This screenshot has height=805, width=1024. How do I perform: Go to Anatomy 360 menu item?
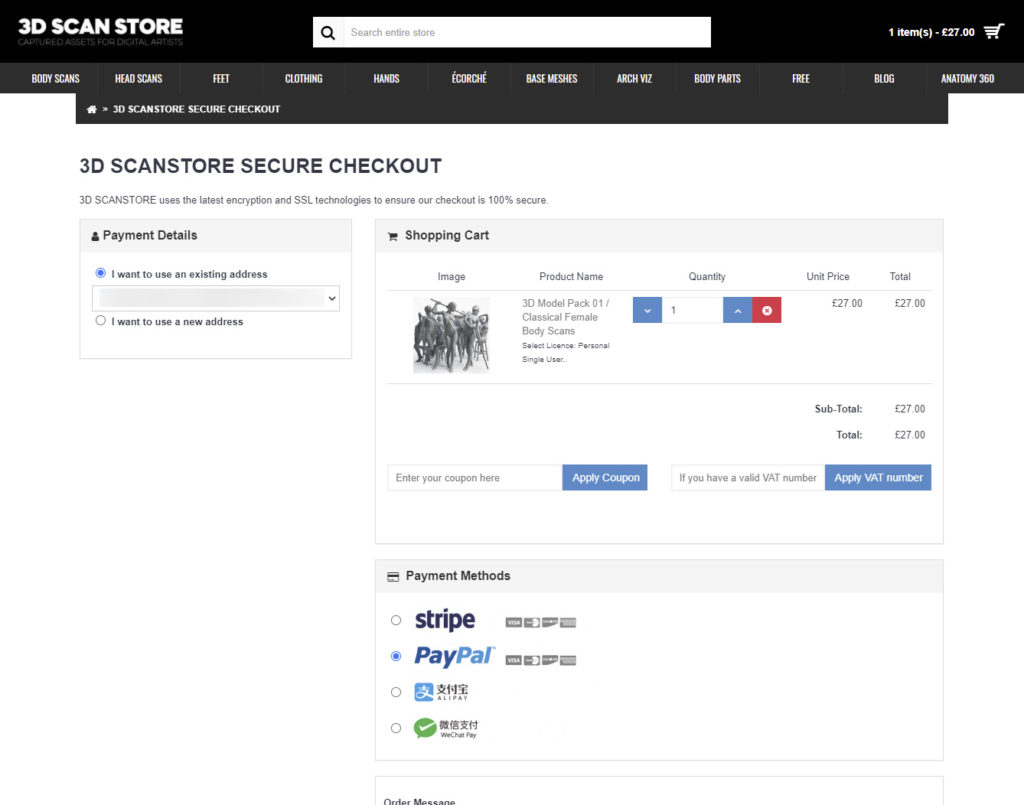(x=967, y=78)
